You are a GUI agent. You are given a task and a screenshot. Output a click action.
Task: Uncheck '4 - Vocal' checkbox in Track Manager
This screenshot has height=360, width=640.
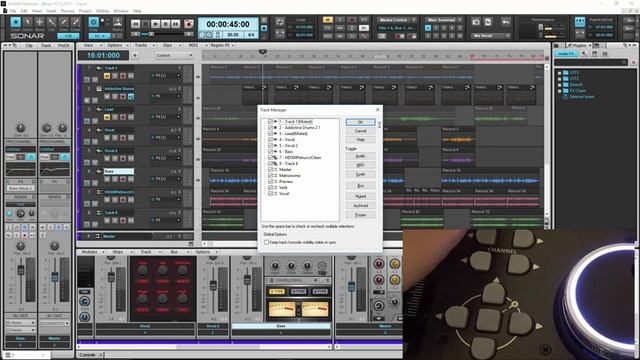[x=270, y=140]
